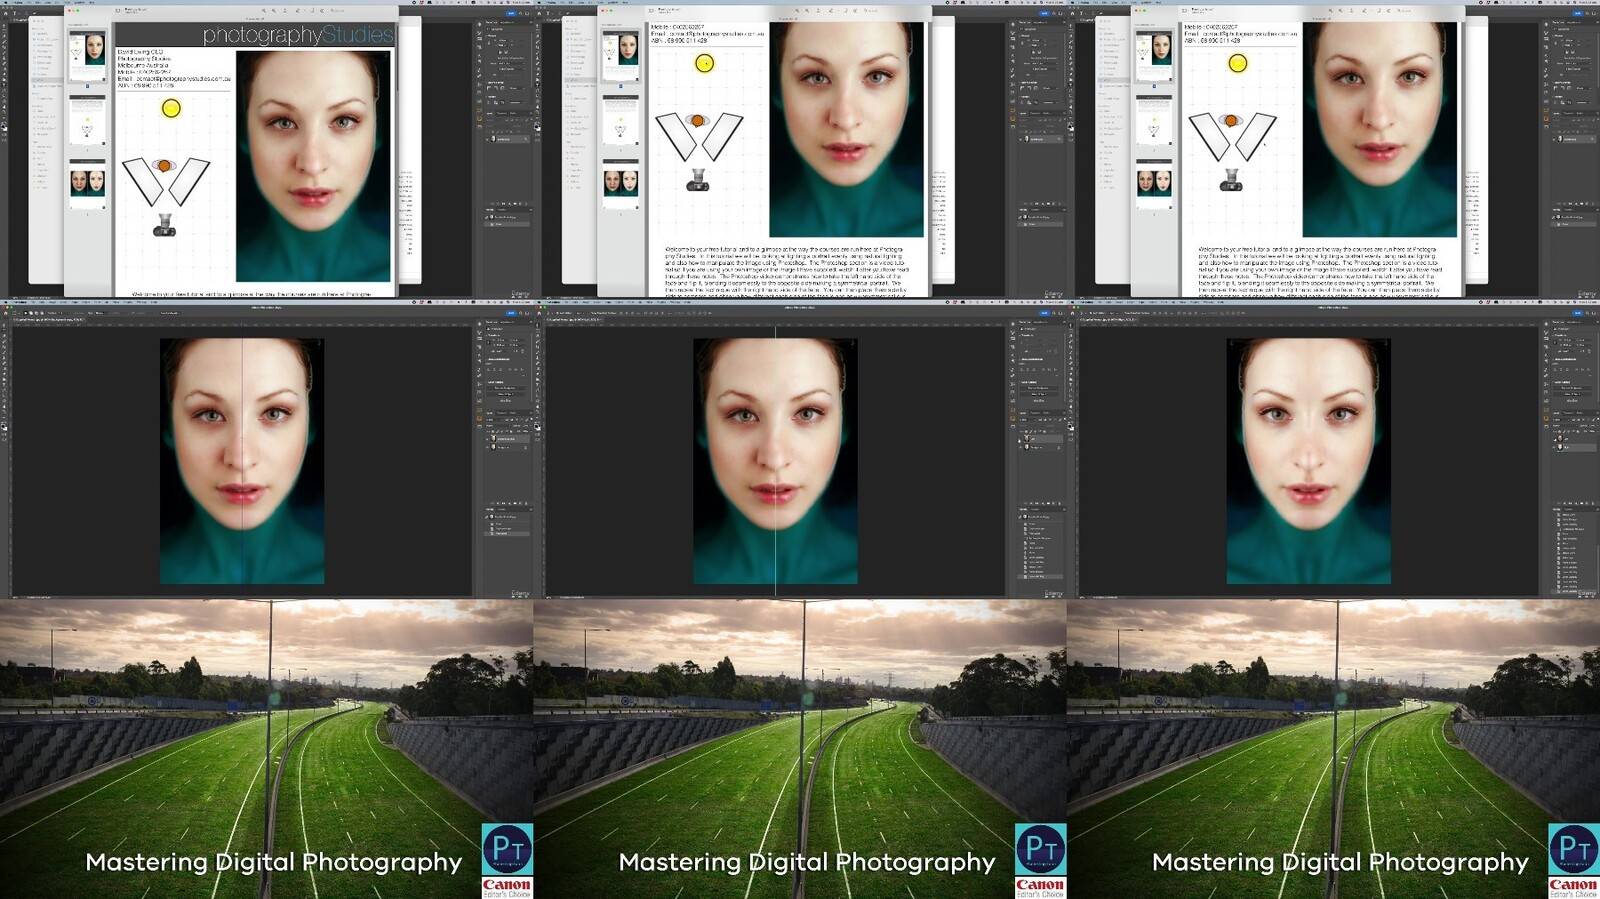Click the yellow sun light under the photographyStudies header
This screenshot has width=1600, height=899.
[x=171, y=108]
